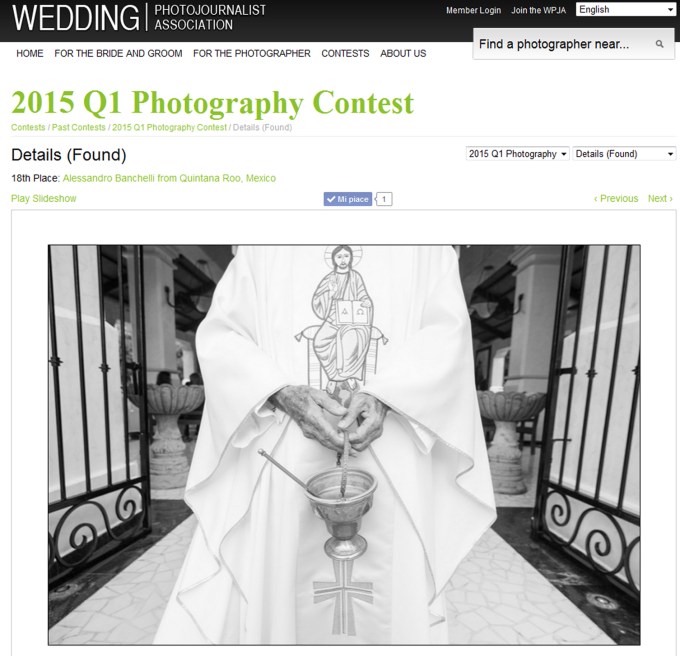Expand the 2015 Q1 Photography dropdown
The width and height of the screenshot is (680, 656).
[517, 154]
